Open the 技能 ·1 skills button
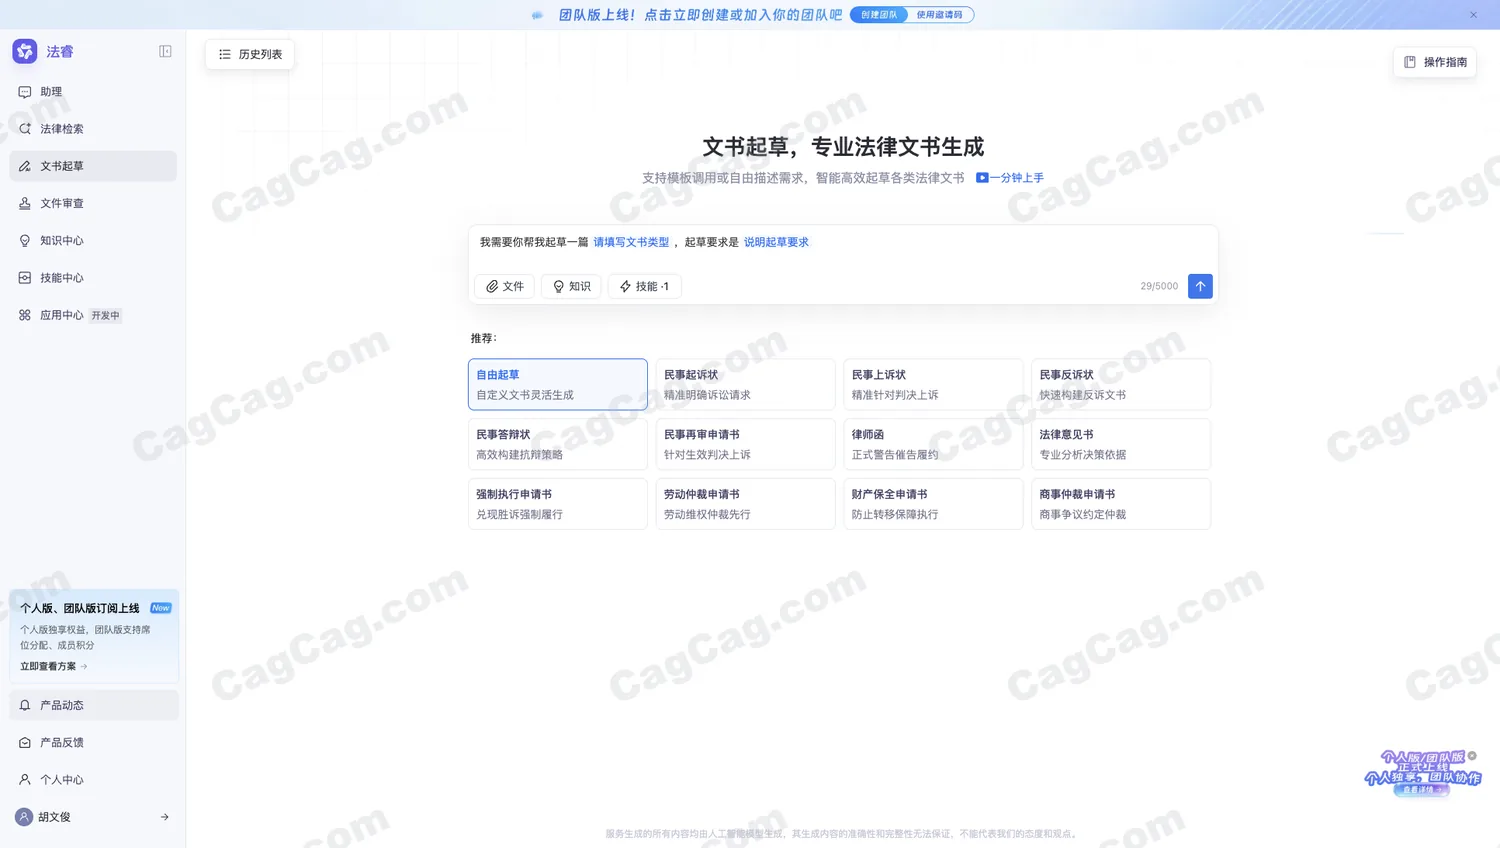Image resolution: width=1500 pixels, height=848 pixels. click(x=645, y=286)
